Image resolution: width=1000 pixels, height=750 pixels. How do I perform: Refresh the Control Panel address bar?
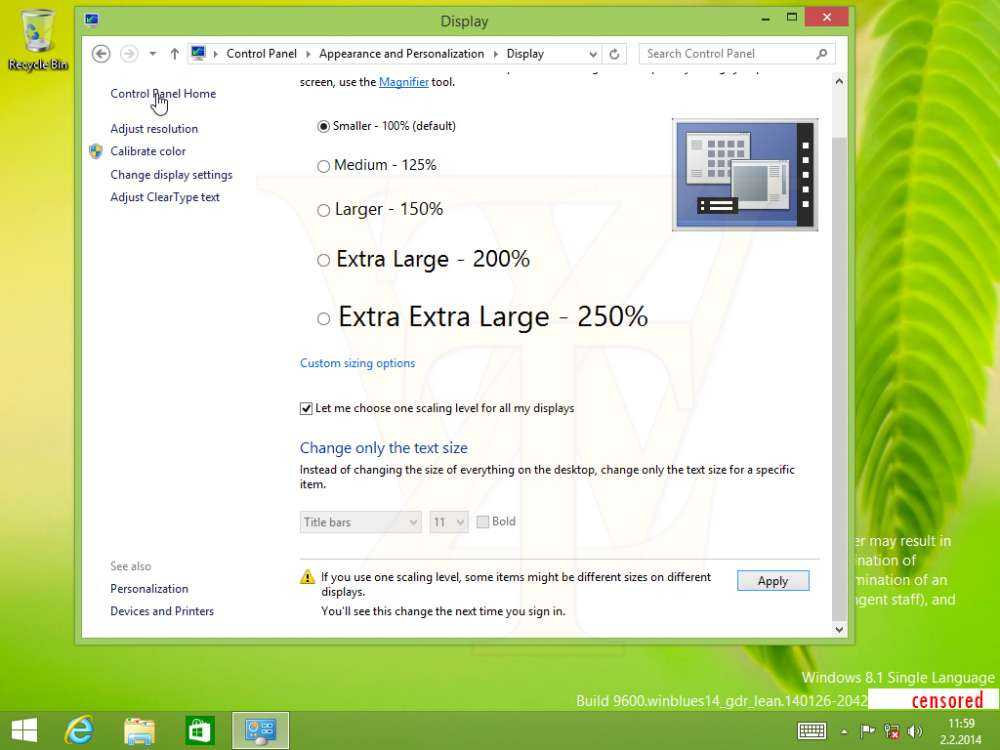point(615,54)
